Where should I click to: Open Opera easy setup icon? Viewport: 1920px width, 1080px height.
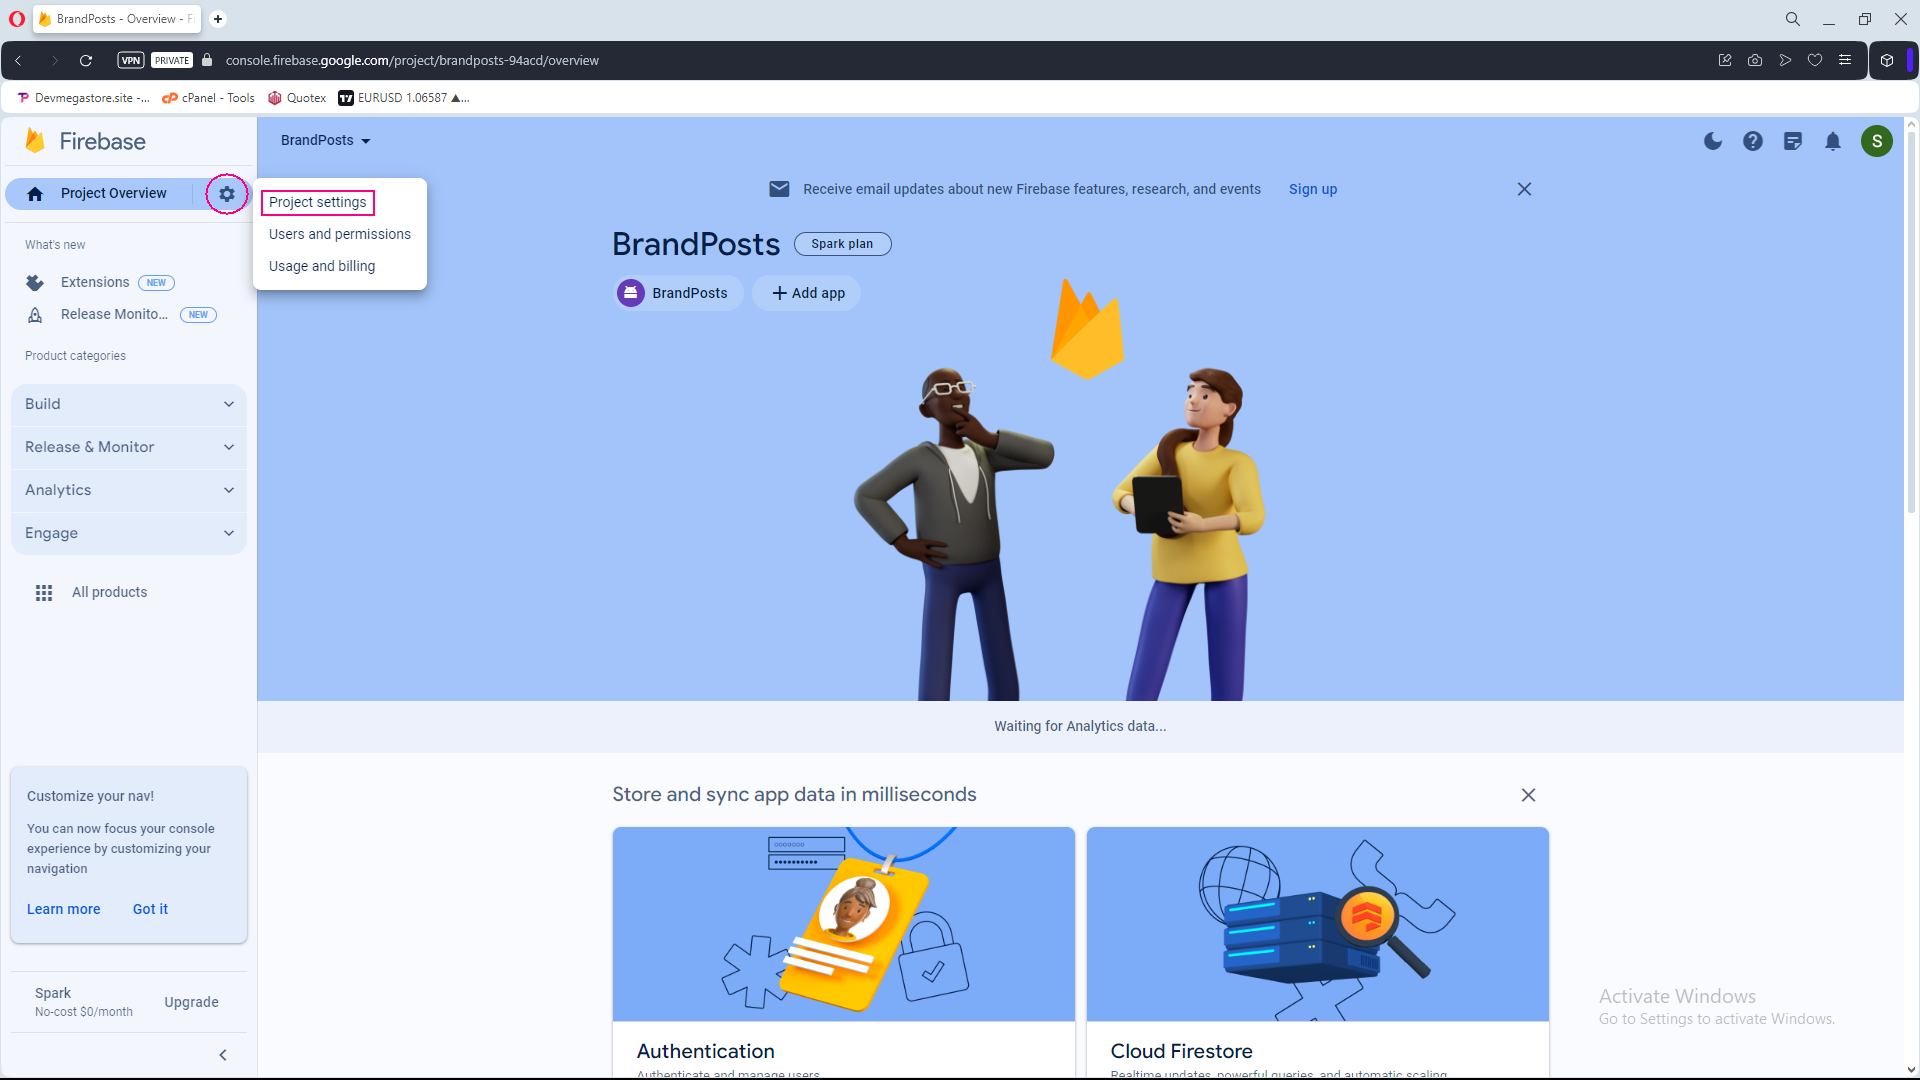[1845, 60]
